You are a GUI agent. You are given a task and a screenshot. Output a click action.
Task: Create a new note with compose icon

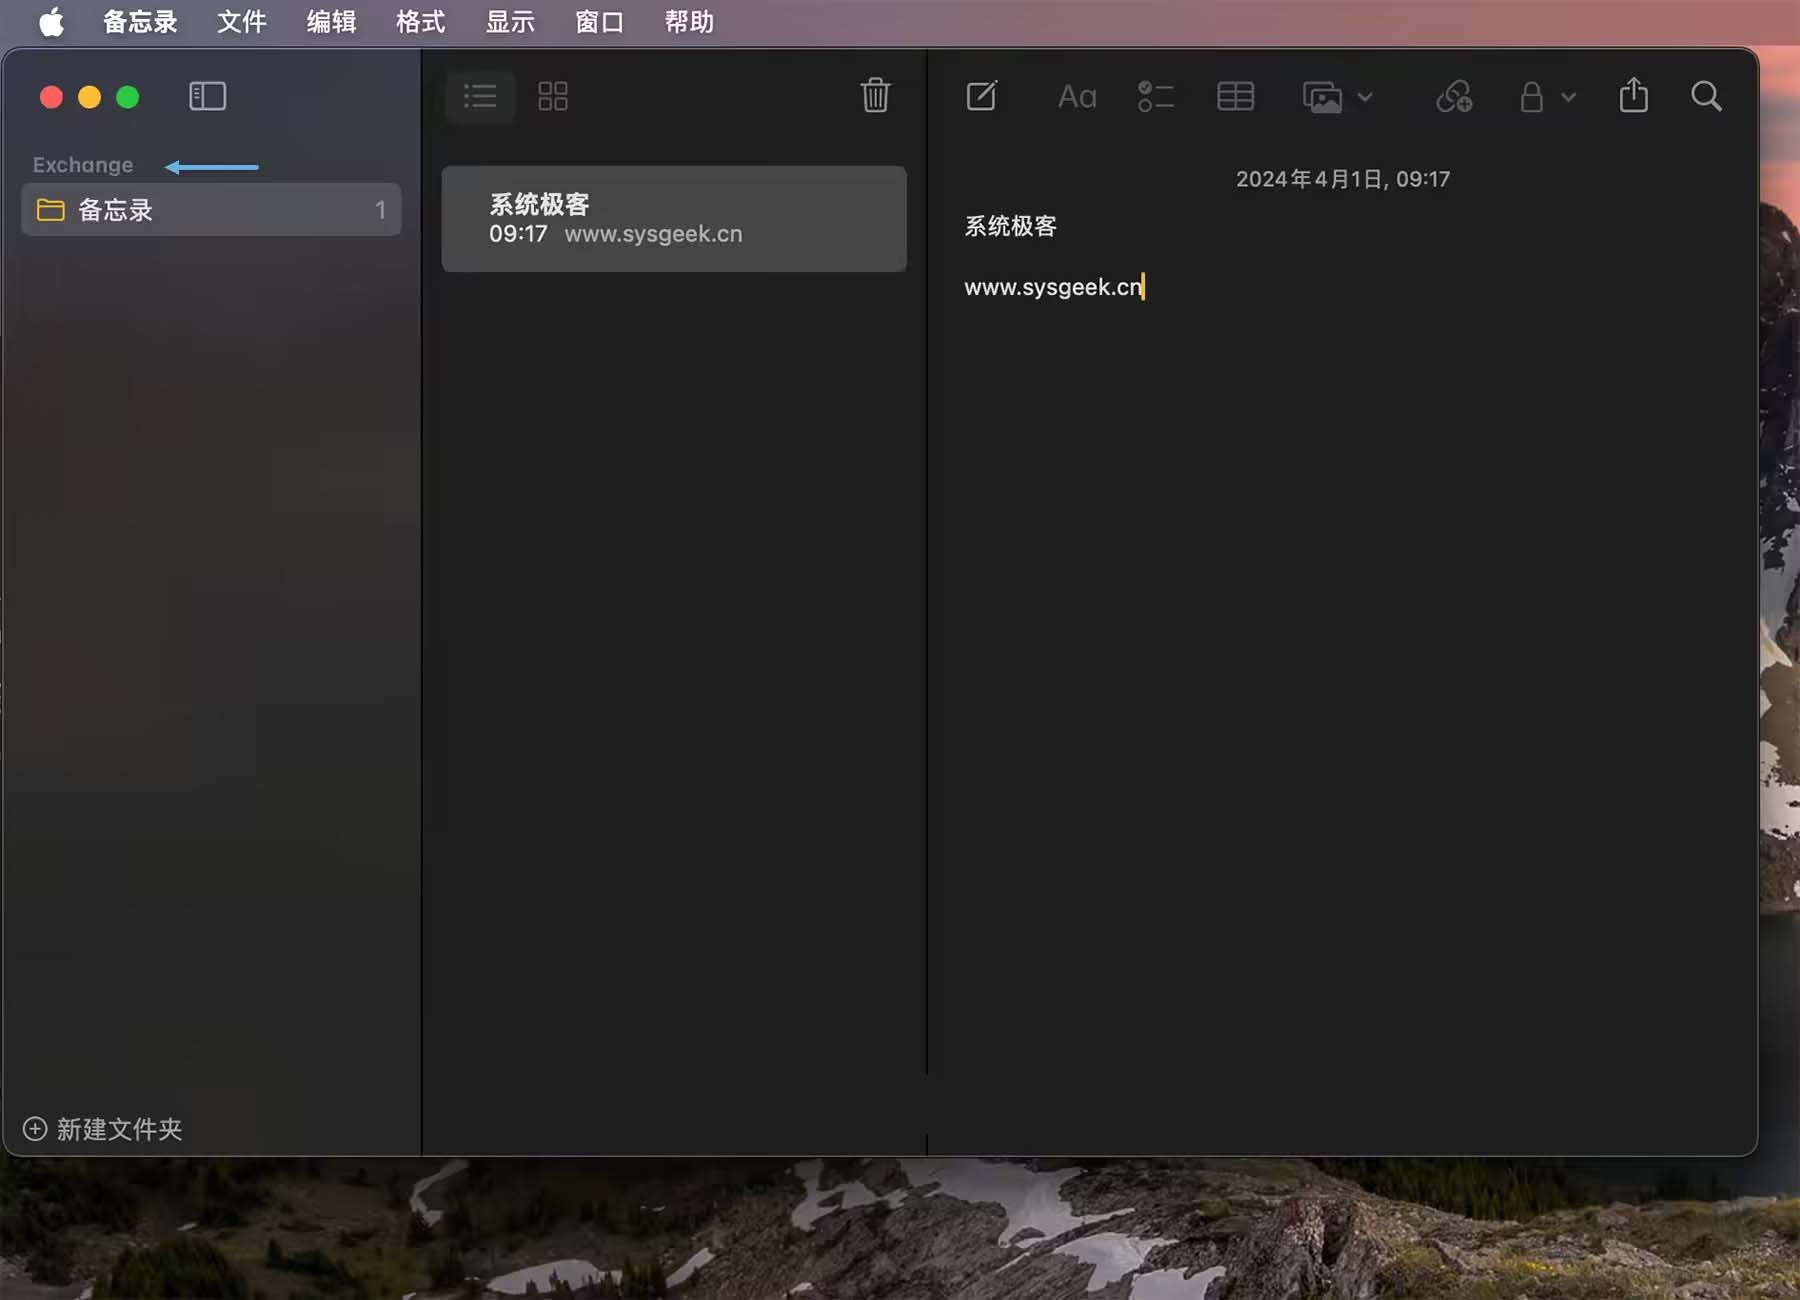coord(981,96)
